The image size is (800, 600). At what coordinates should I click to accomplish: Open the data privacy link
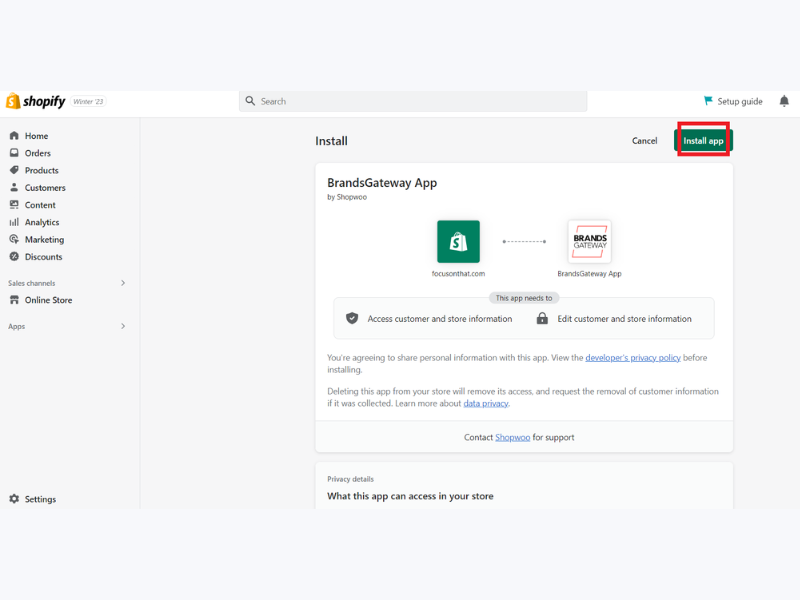tap(486, 403)
